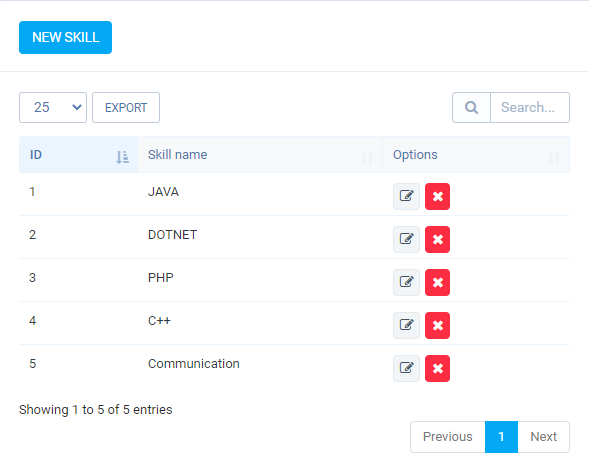Edit the C++ skill entry

click(406, 325)
